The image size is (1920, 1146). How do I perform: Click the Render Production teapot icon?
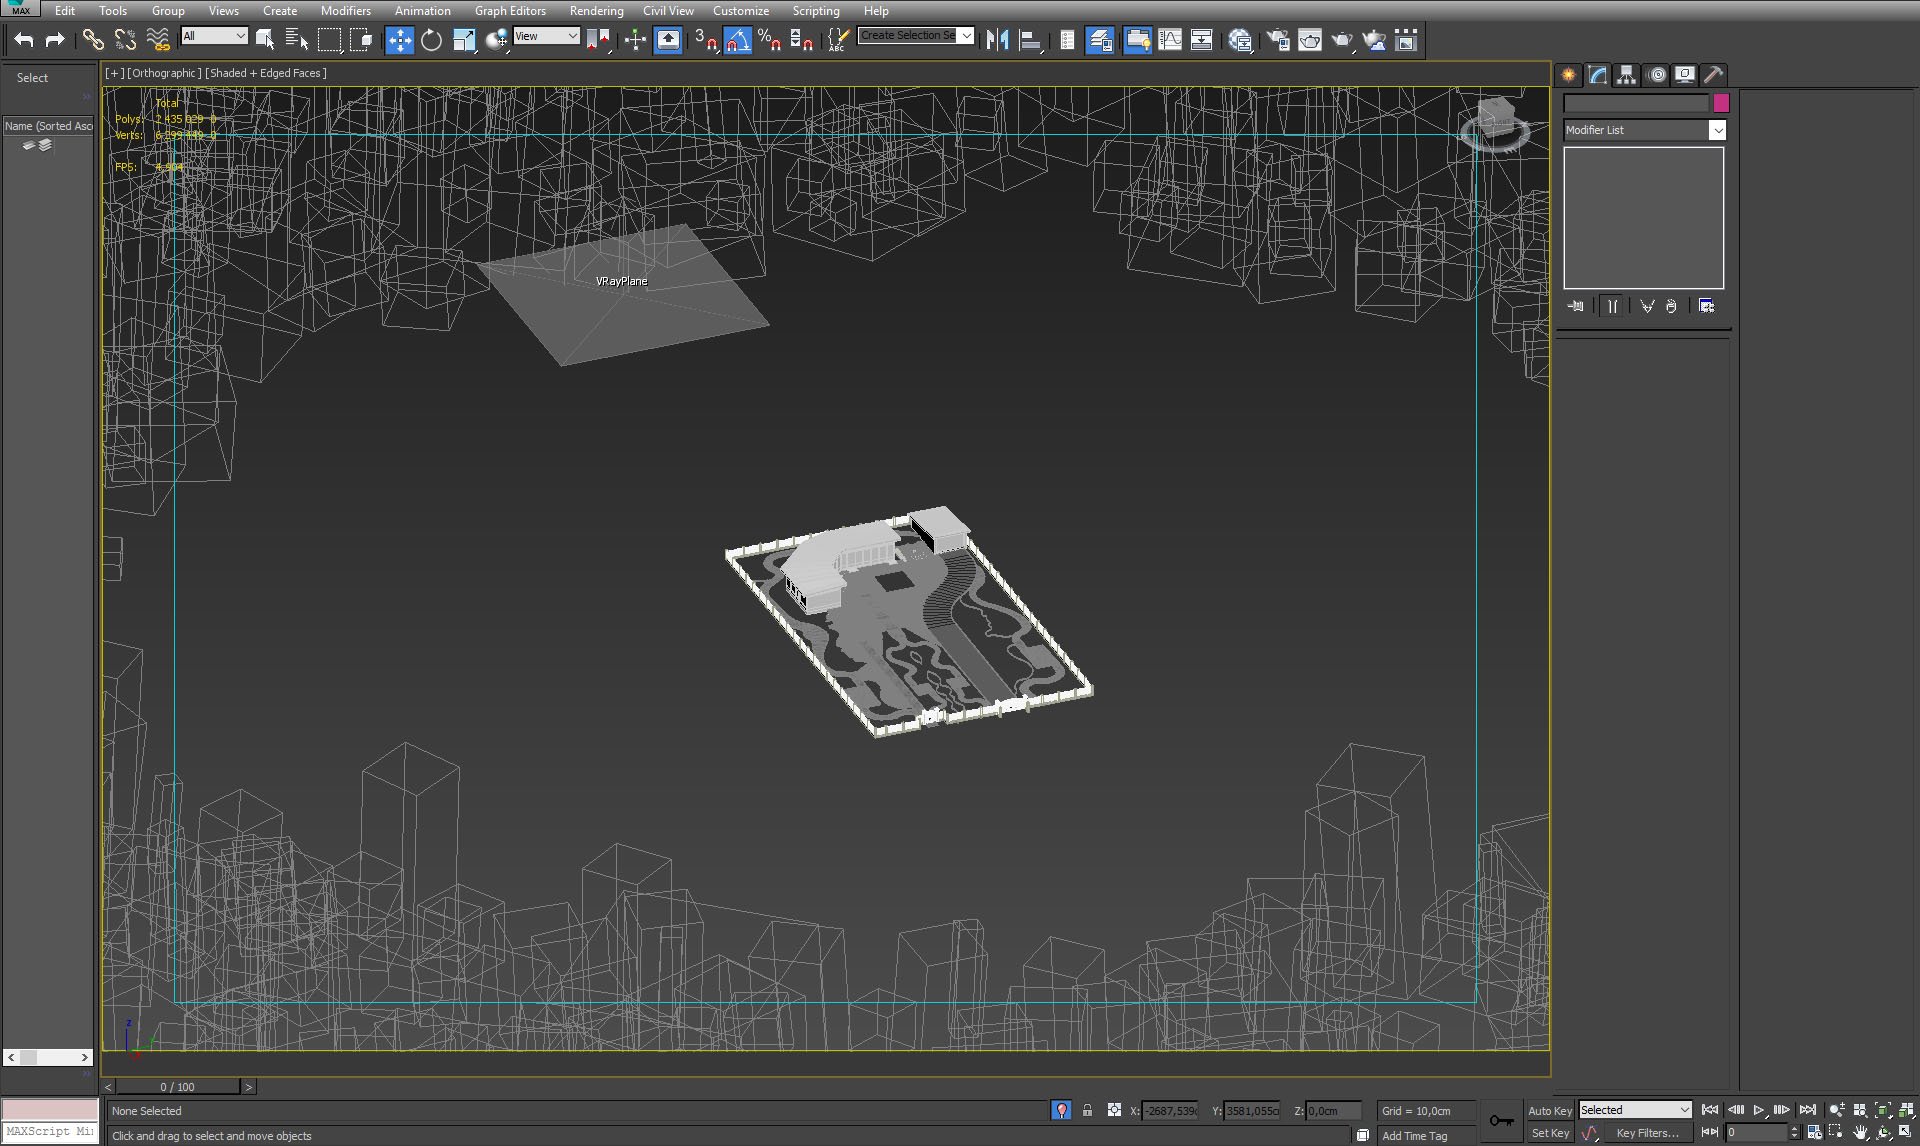pyautogui.click(x=1341, y=40)
